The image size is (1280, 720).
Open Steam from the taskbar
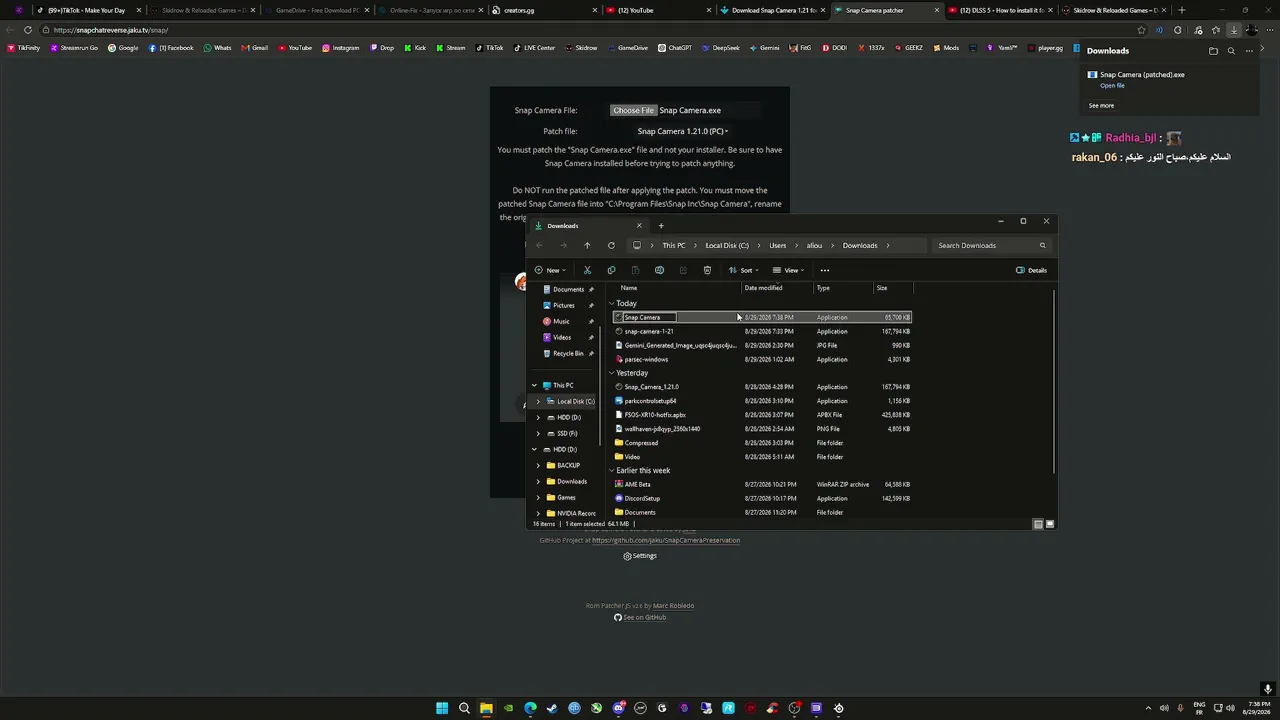pyautogui.click(x=552, y=708)
